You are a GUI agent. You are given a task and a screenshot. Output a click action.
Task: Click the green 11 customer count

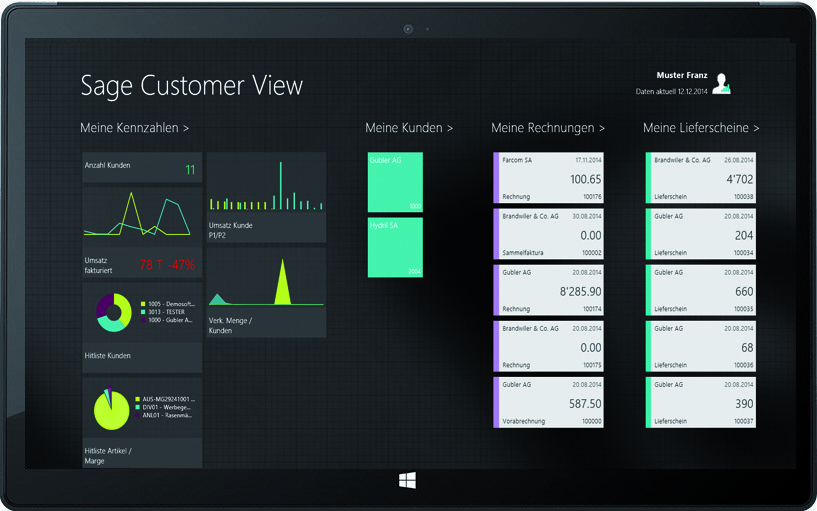190,170
